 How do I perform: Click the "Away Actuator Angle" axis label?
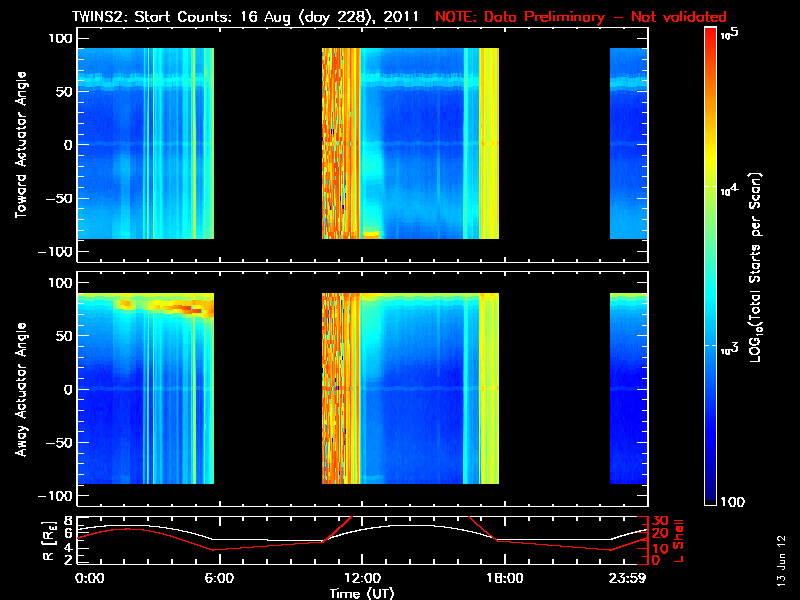click(x=21, y=389)
